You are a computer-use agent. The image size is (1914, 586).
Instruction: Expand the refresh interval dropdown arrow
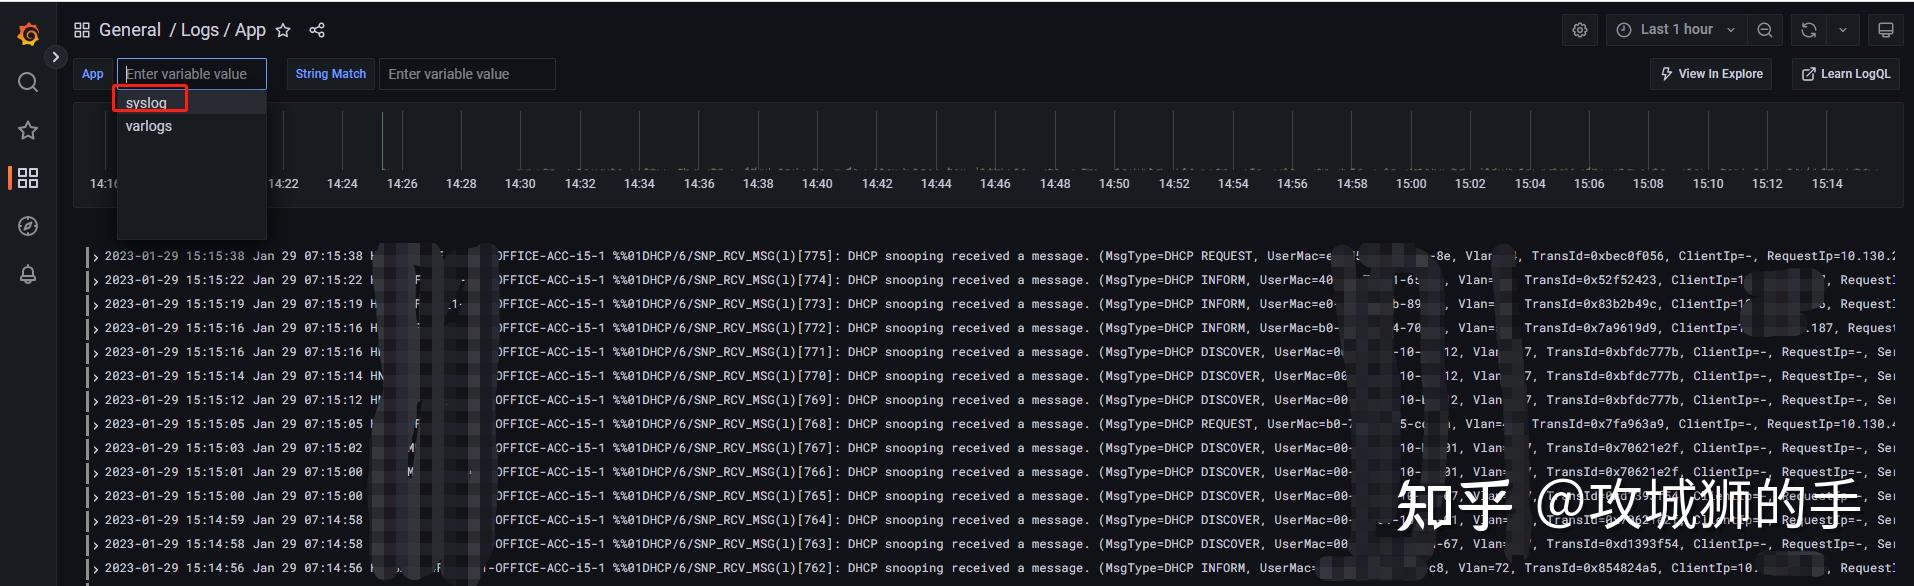[1843, 30]
